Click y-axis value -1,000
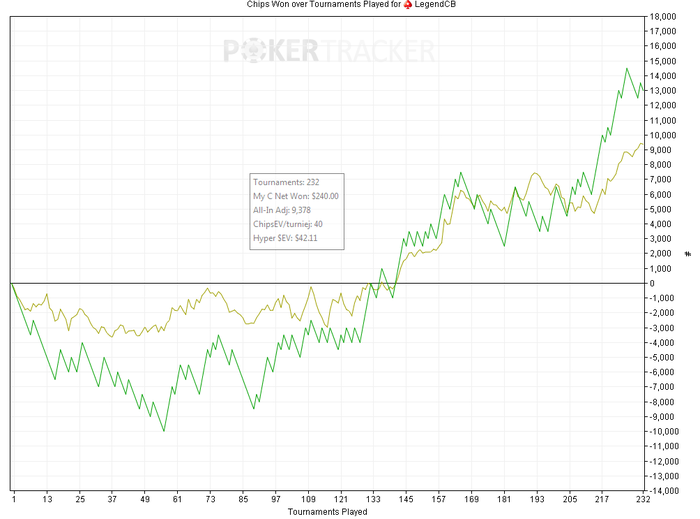The height and width of the screenshot is (519, 700). pos(660,298)
